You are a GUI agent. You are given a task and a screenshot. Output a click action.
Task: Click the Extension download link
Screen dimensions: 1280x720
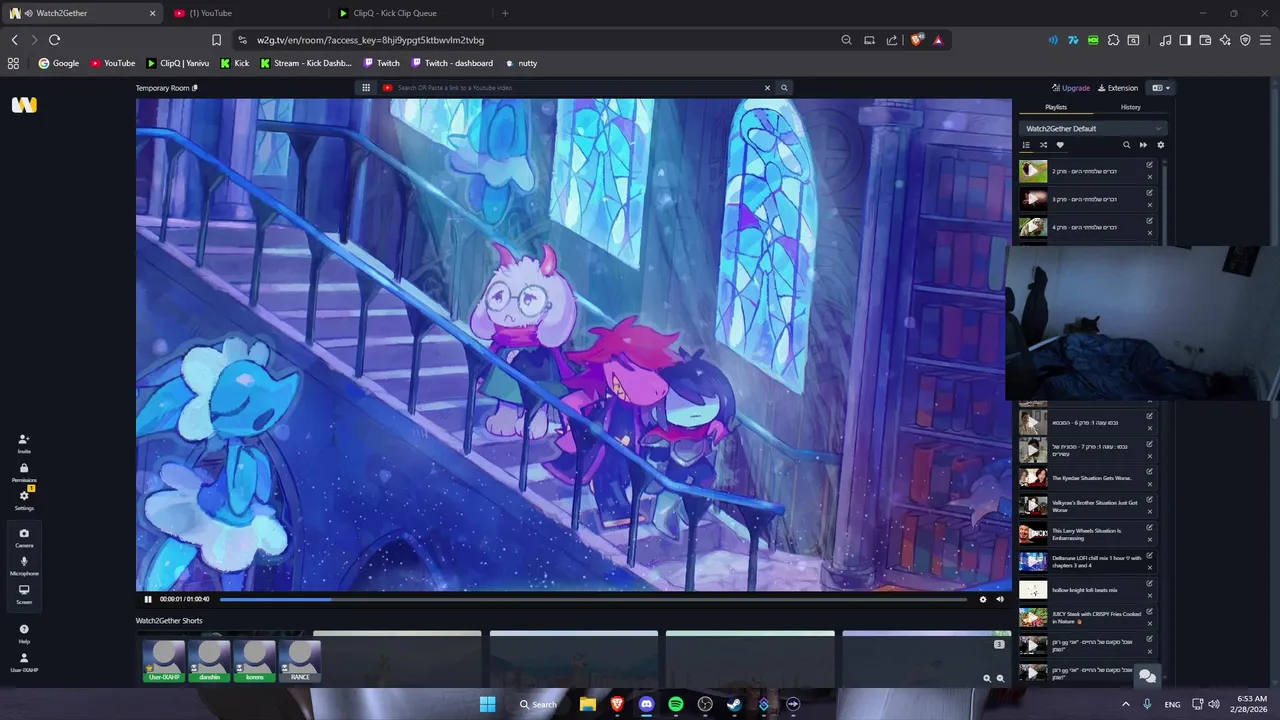tap(1118, 88)
